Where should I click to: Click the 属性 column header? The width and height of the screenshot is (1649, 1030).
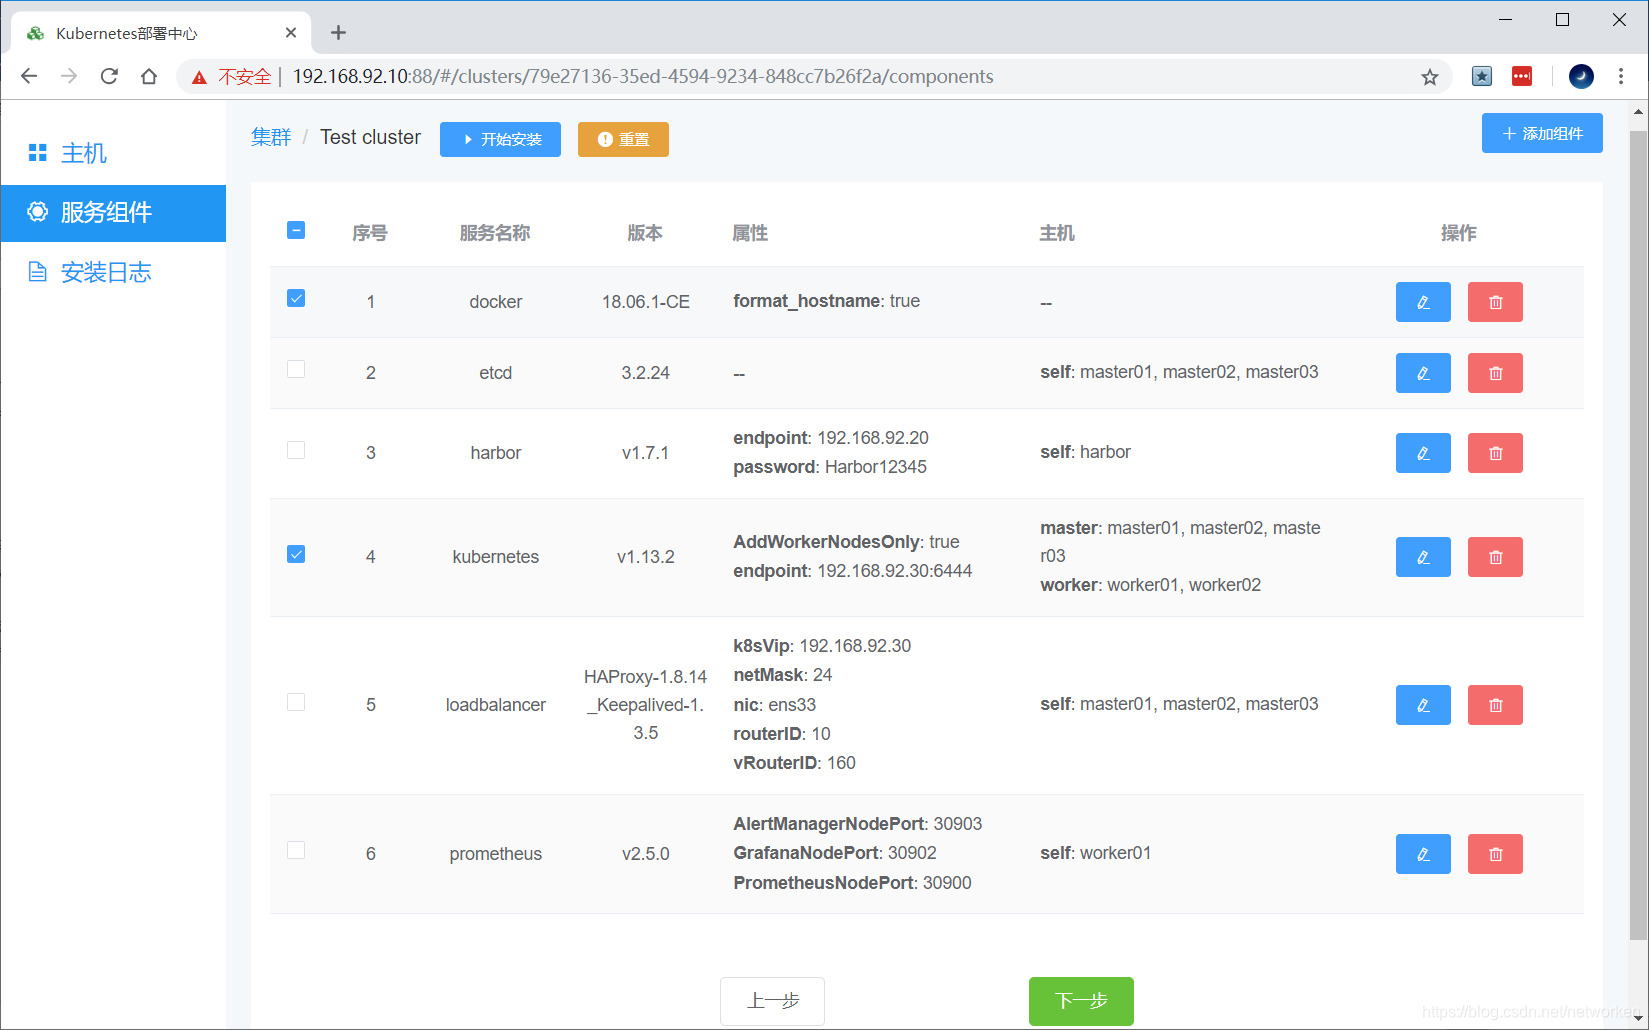point(750,233)
